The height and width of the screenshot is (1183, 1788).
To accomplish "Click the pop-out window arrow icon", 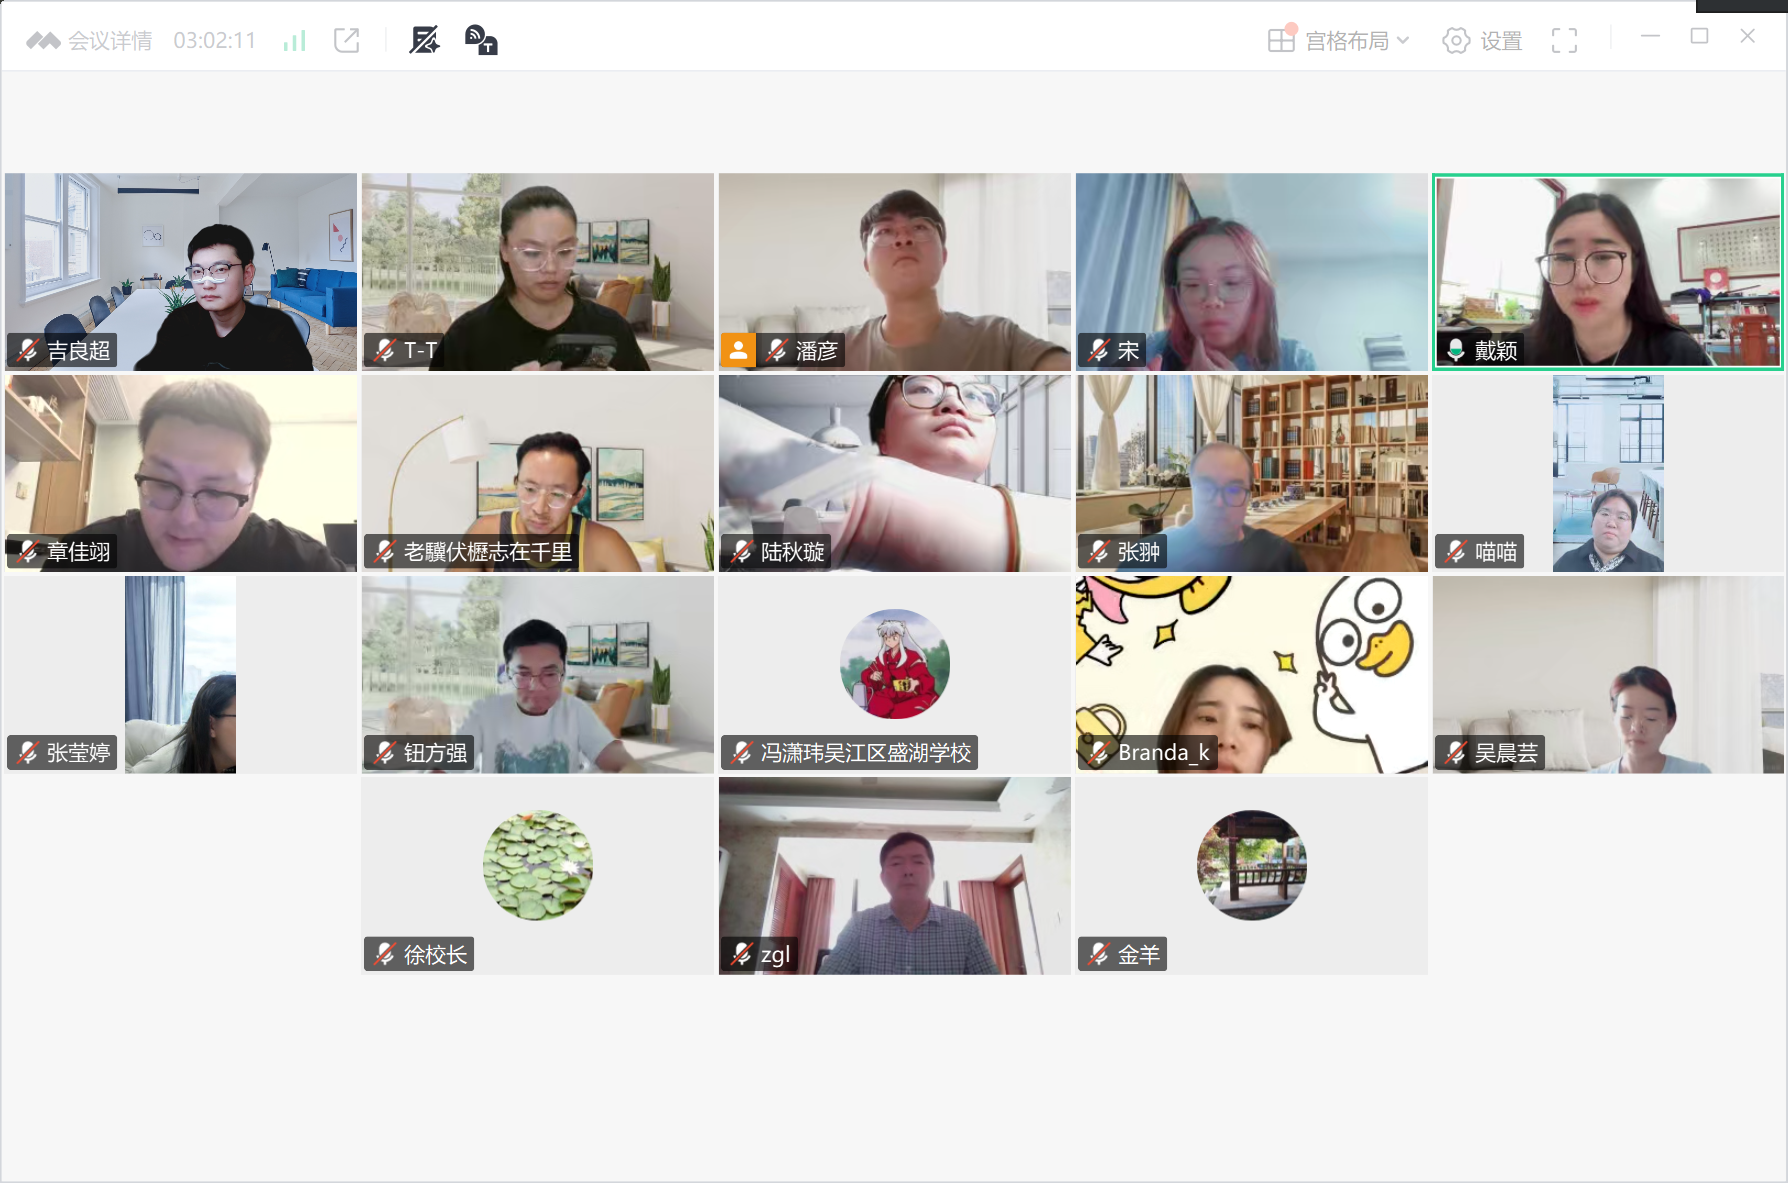I will [347, 41].
